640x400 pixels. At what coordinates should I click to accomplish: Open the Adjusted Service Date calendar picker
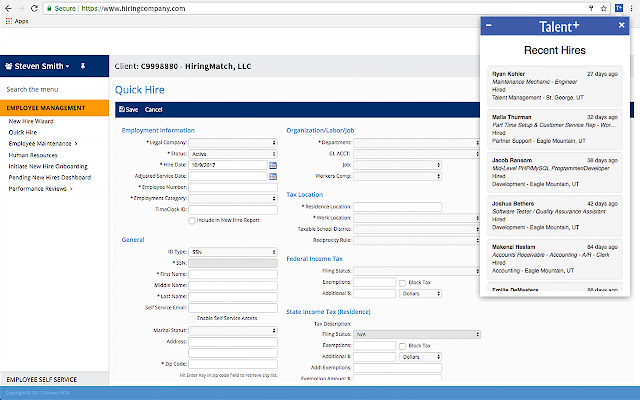272,176
